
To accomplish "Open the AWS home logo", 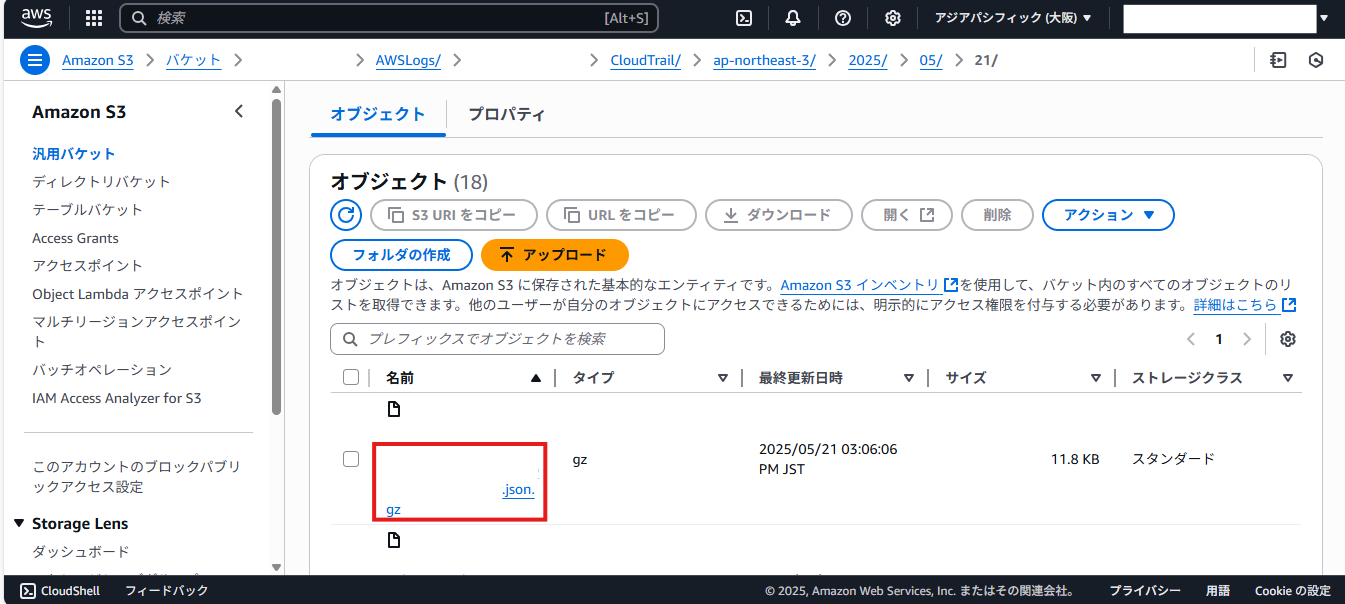I will click(37, 17).
